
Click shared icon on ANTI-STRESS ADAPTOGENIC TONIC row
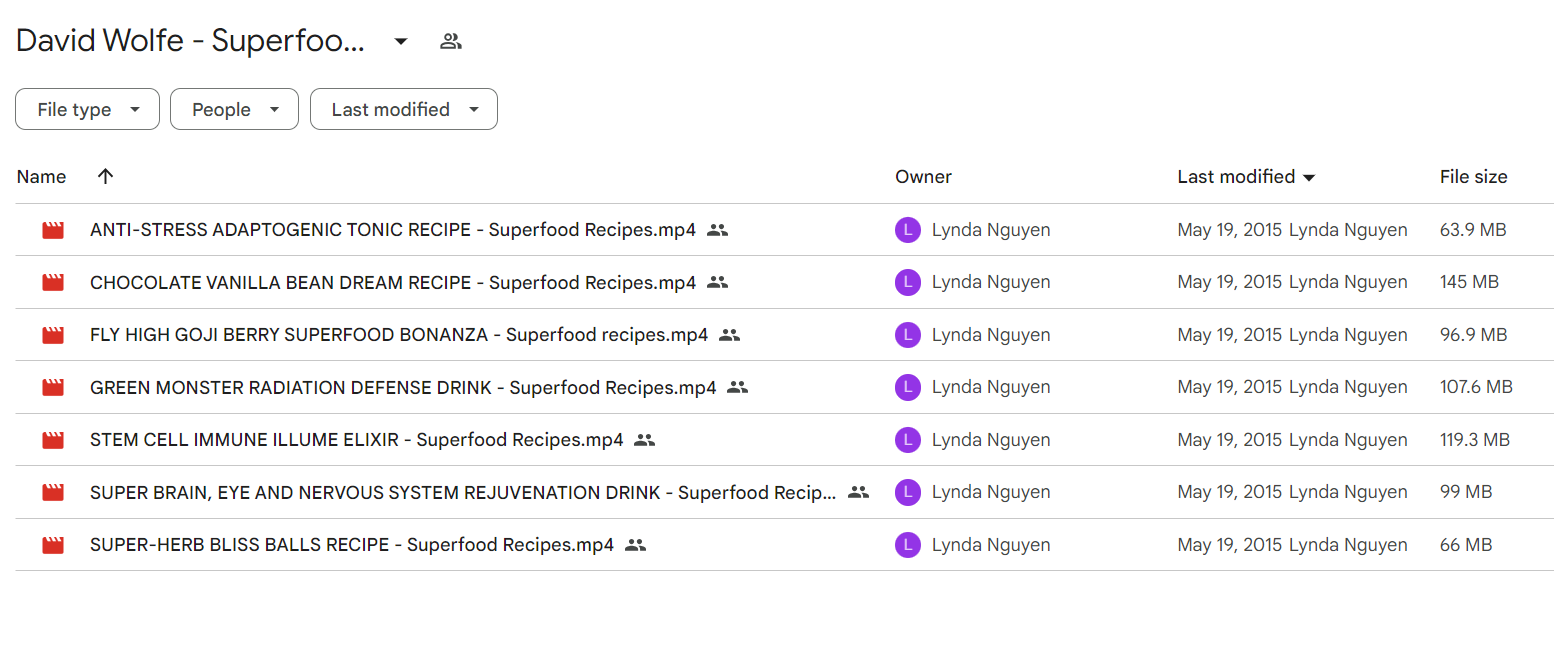point(717,230)
